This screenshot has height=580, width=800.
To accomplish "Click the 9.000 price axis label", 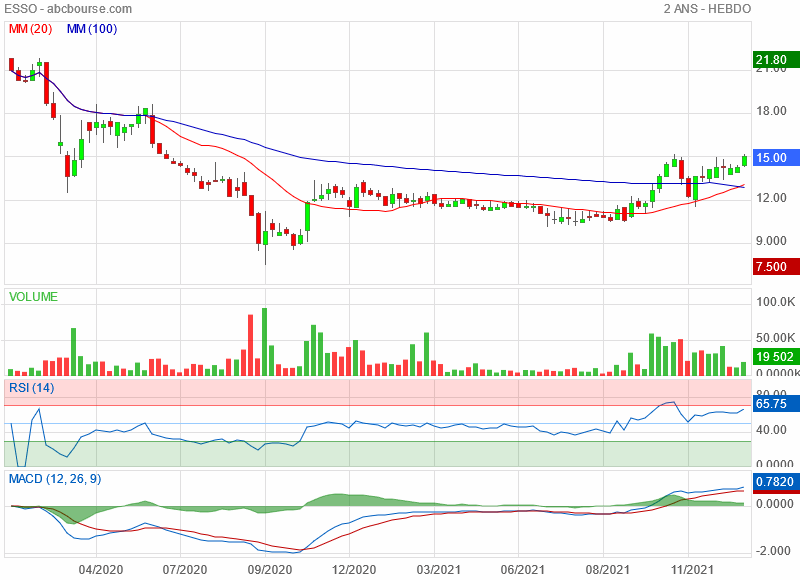I will 771,241.
